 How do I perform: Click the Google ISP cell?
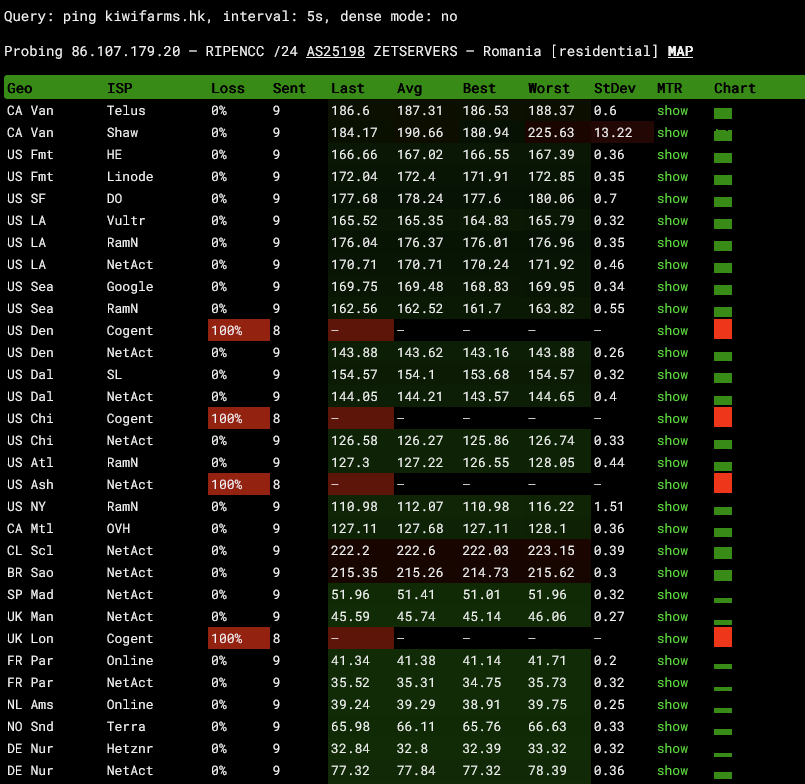(130, 286)
